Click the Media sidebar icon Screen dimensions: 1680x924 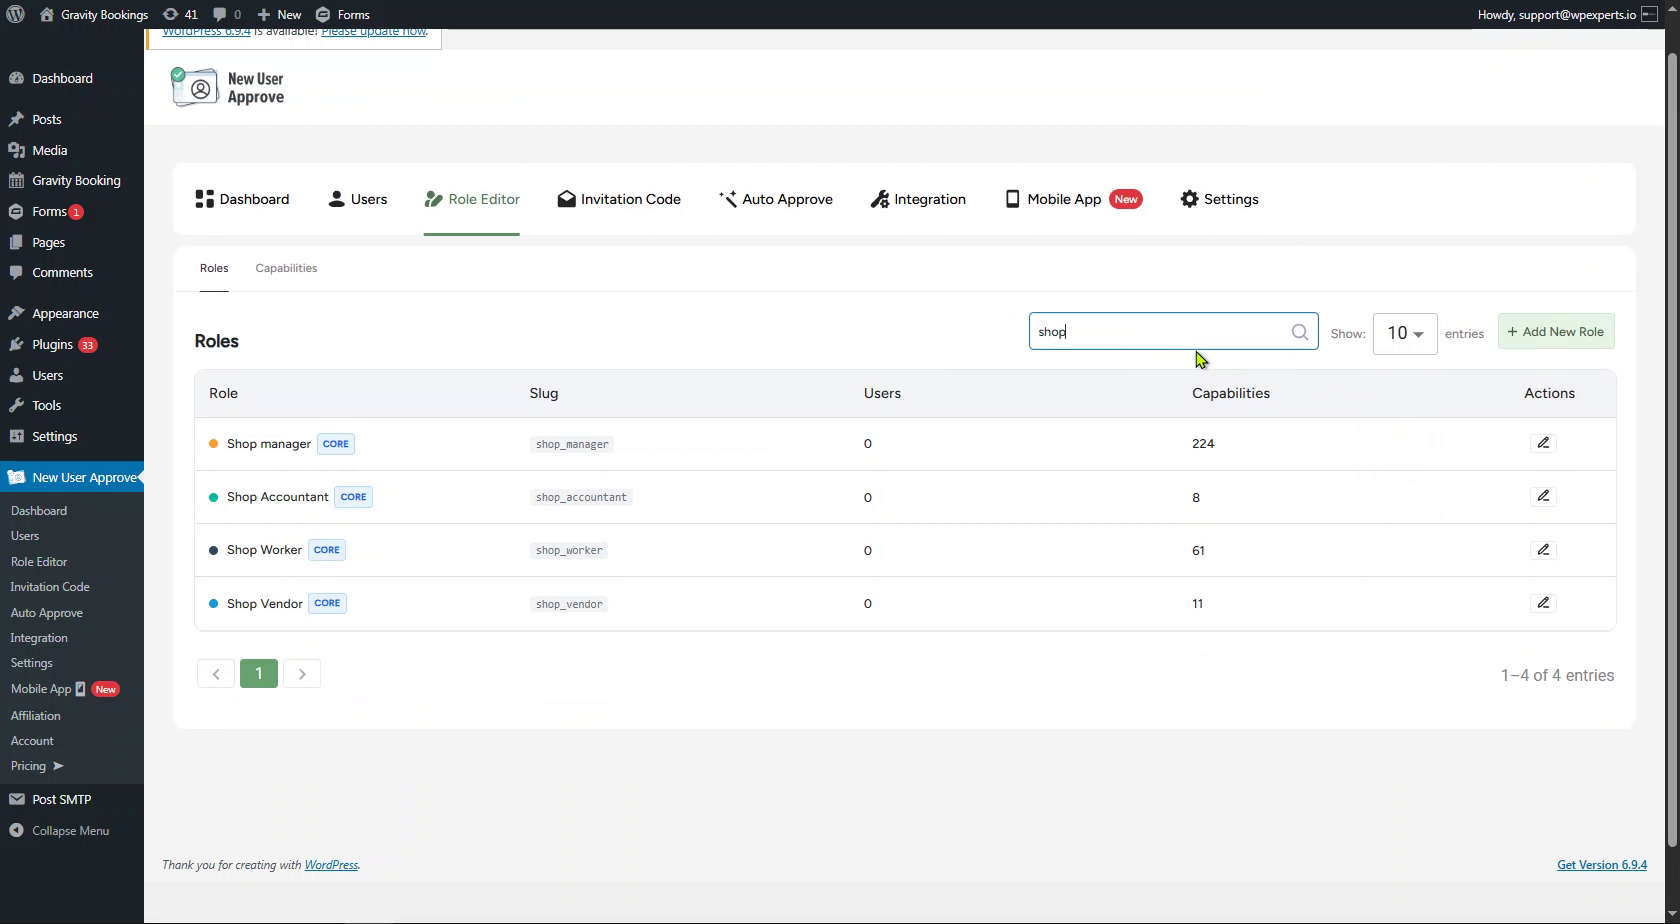[x=16, y=150]
